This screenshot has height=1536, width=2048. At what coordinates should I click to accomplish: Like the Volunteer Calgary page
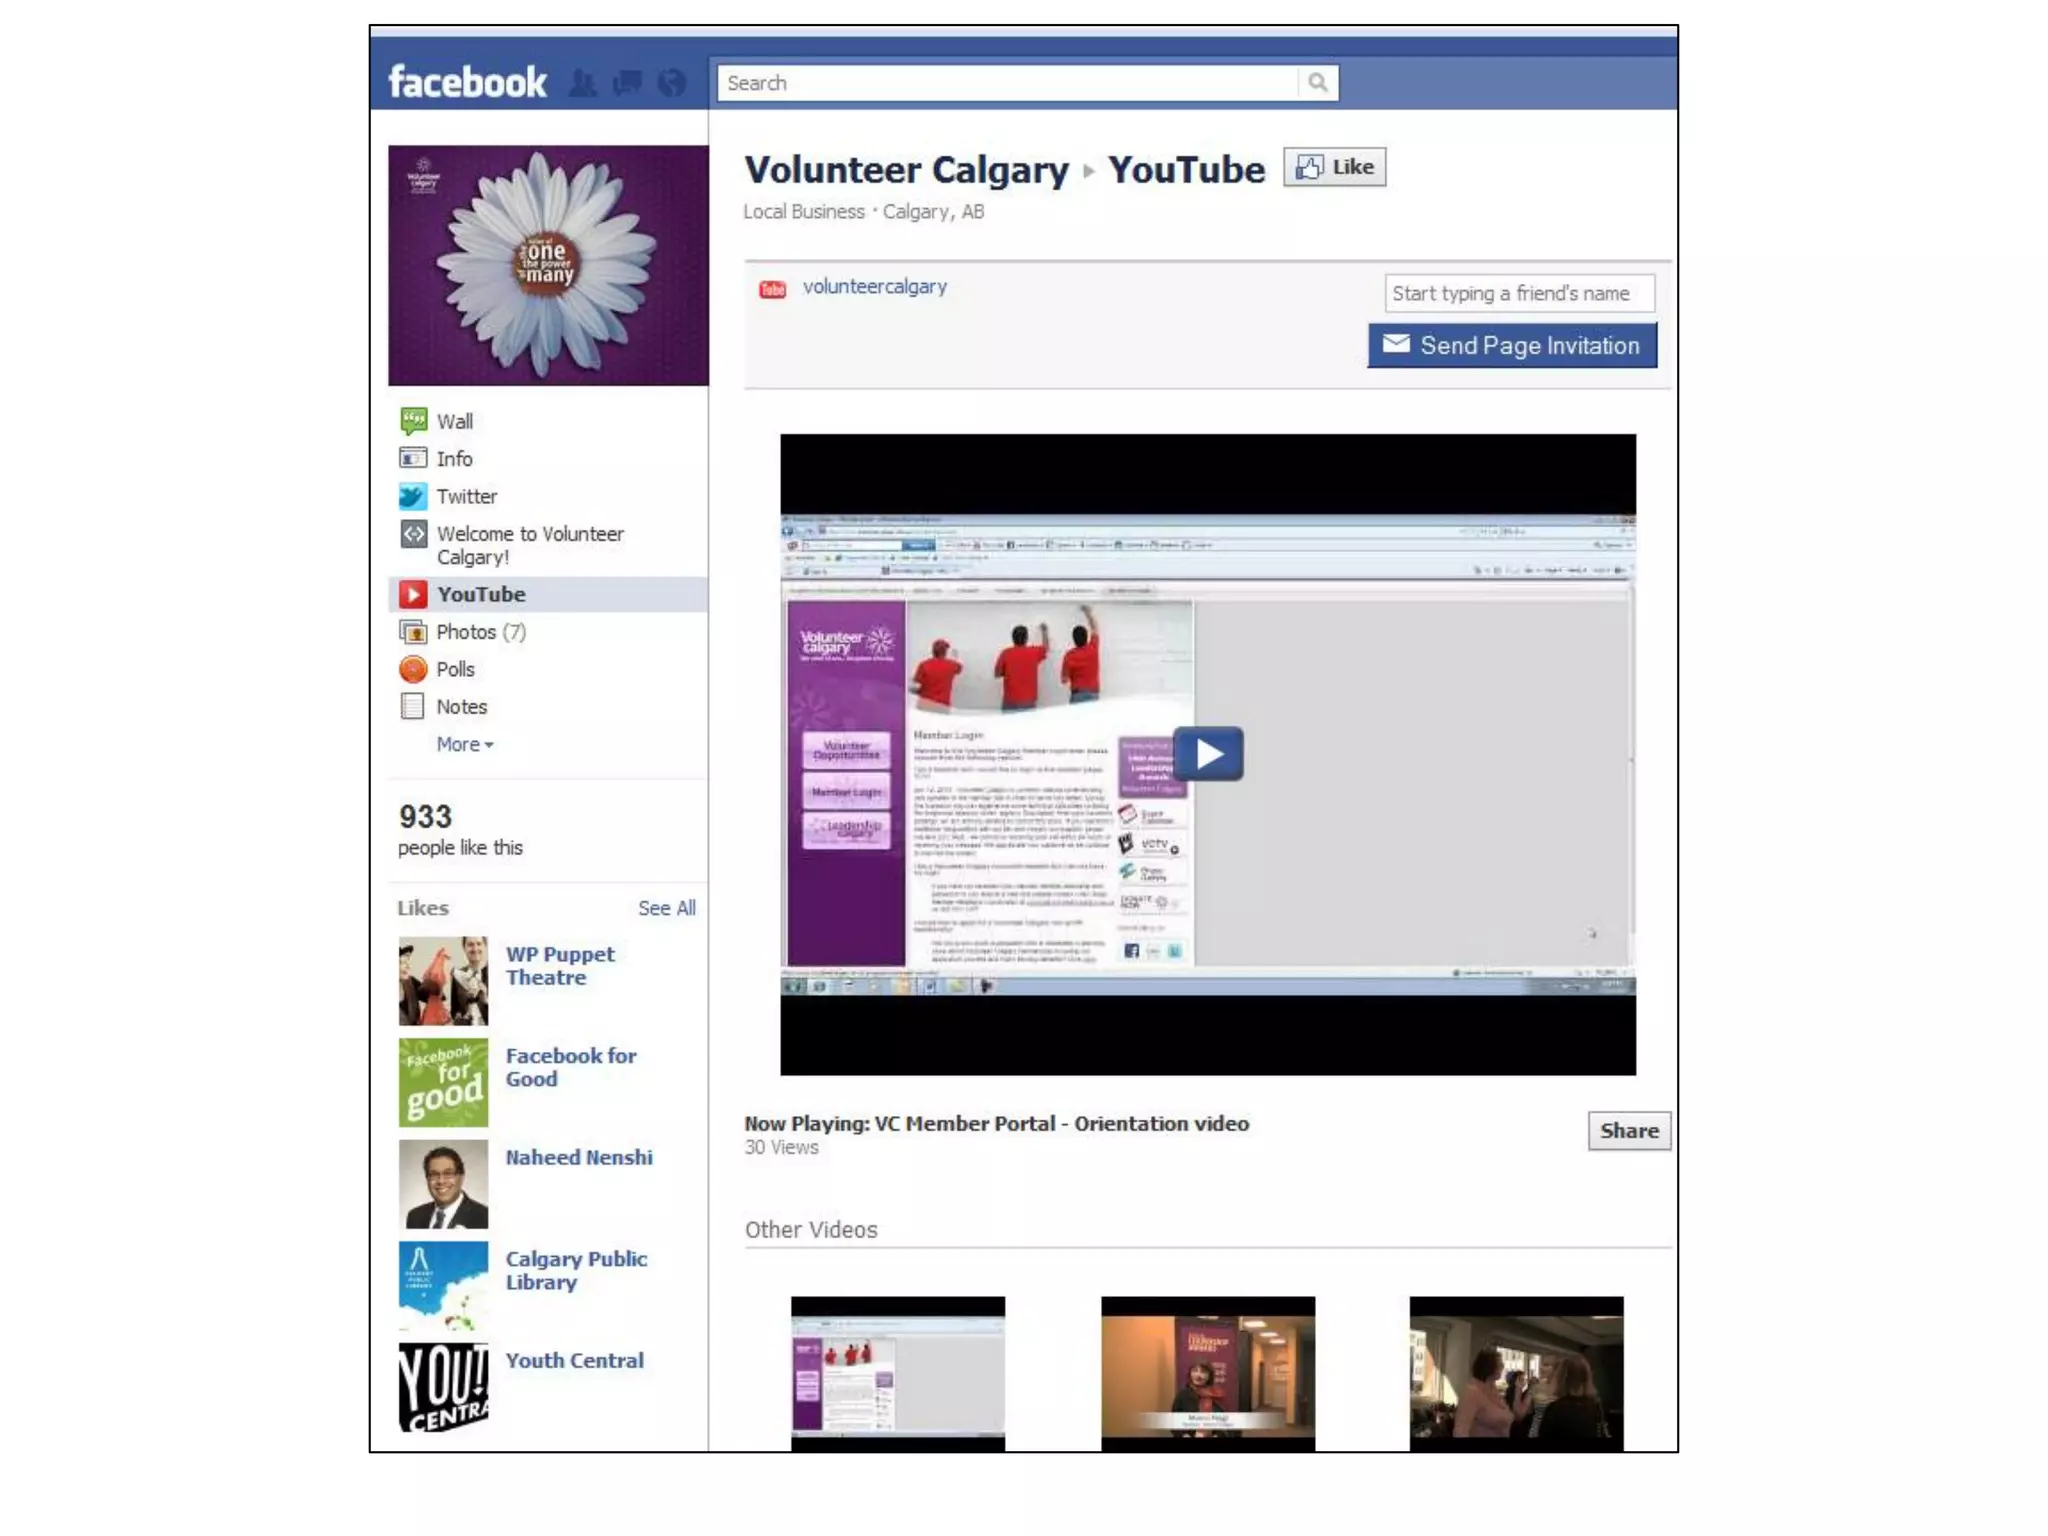(x=1334, y=167)
